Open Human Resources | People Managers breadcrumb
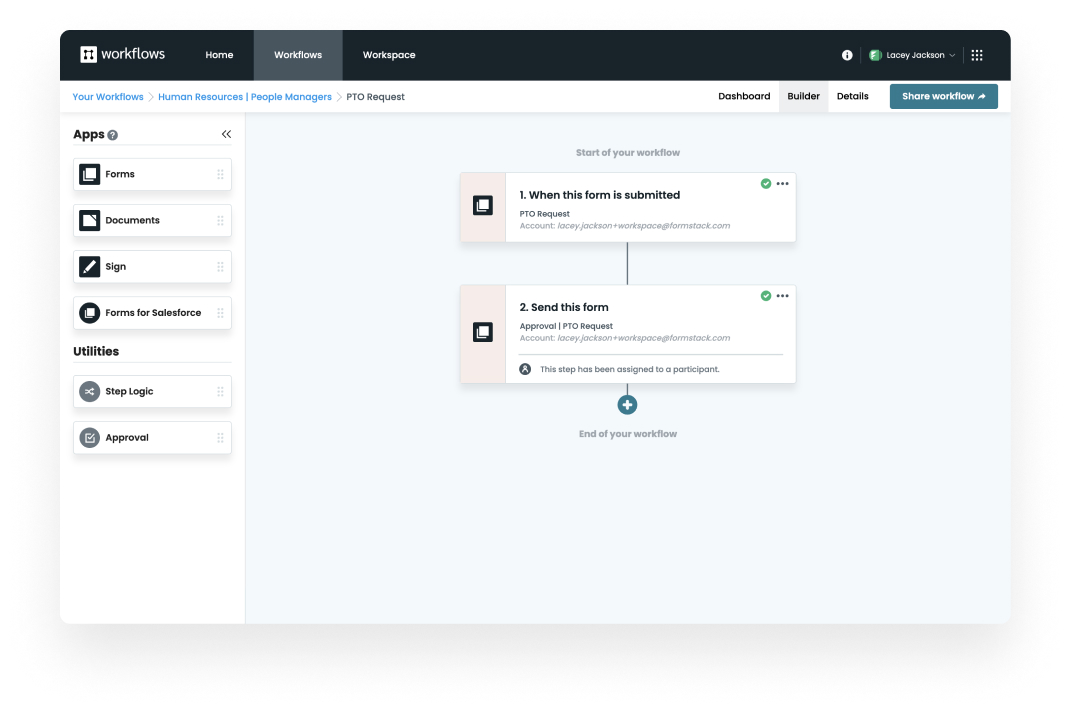This screenshot has width=1071, height=714. [x=245, y=97]
